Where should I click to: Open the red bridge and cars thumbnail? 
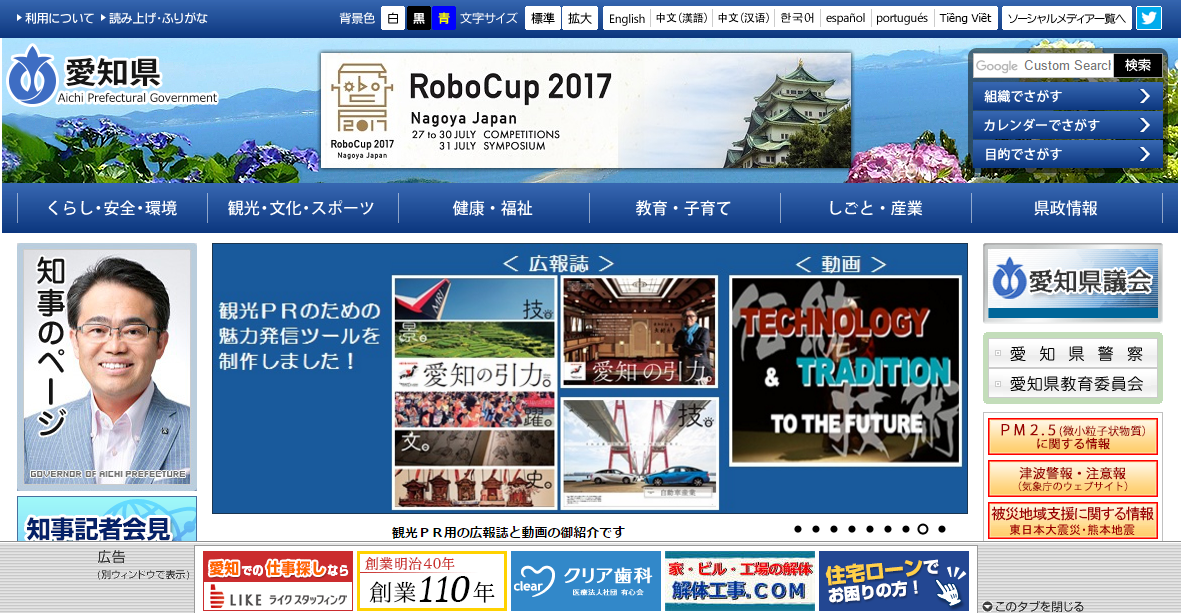tap(639, 453)
